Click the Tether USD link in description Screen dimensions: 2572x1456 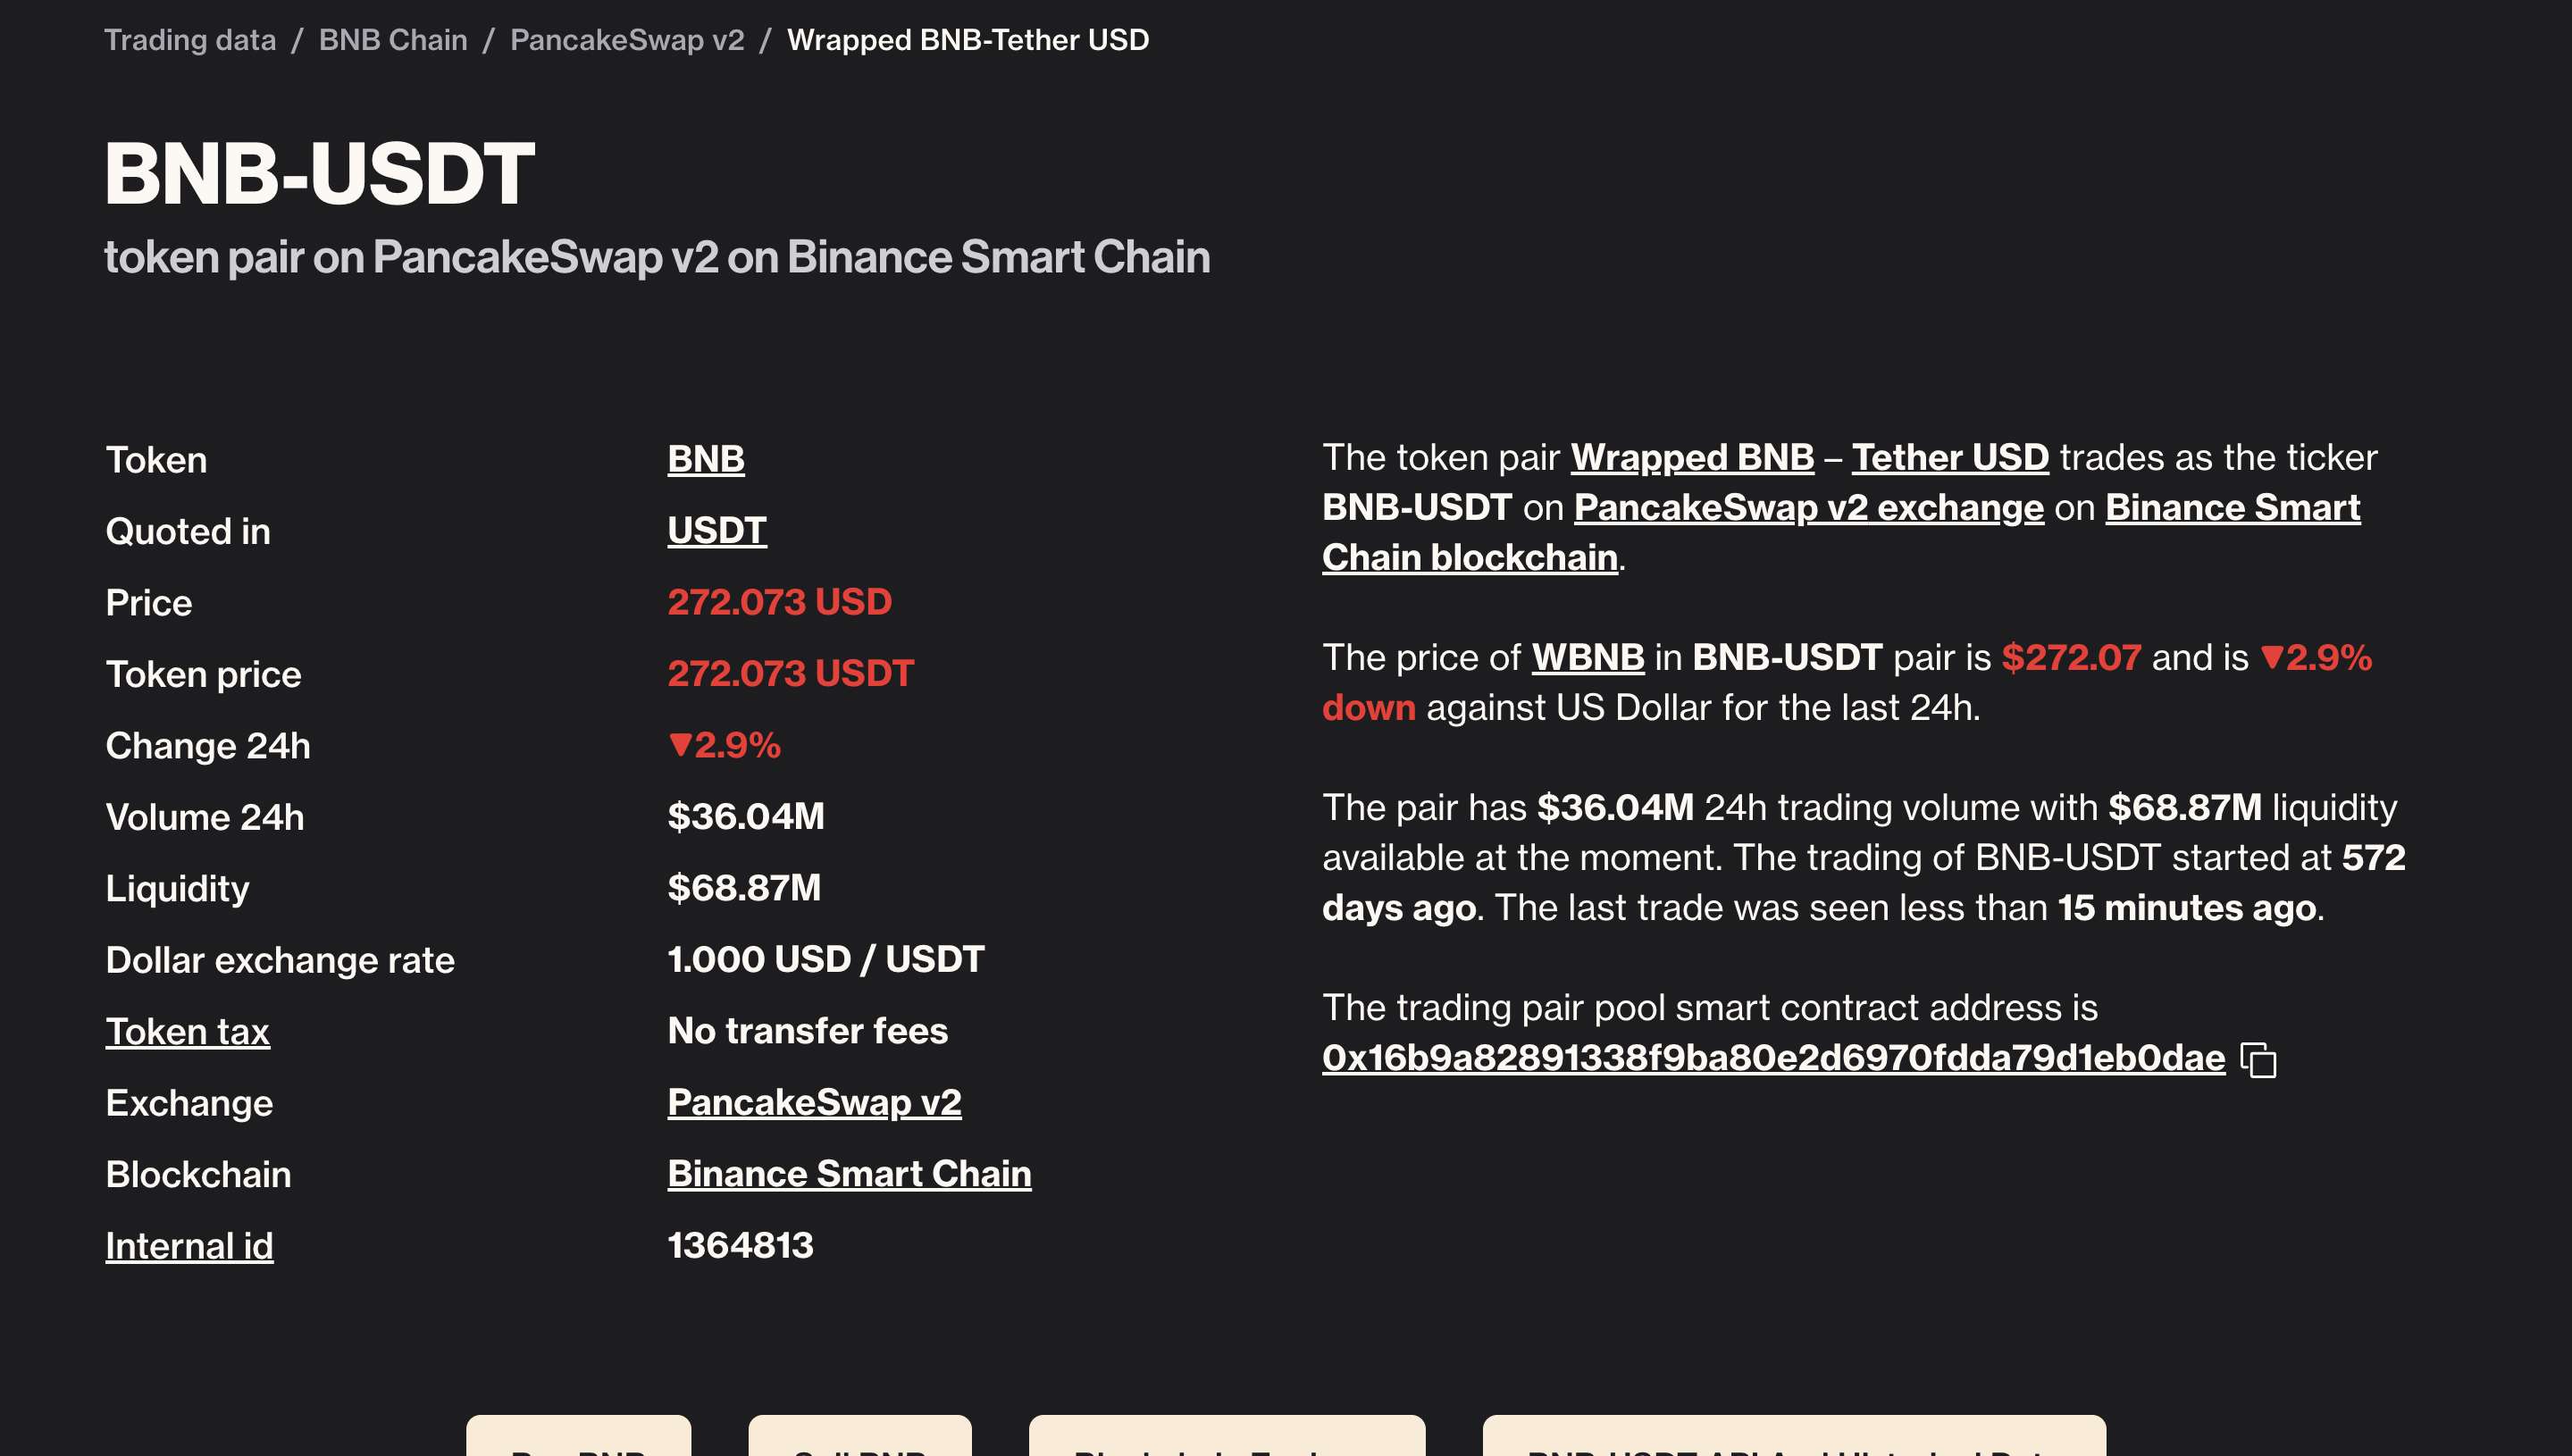[x=1949, y=457]
